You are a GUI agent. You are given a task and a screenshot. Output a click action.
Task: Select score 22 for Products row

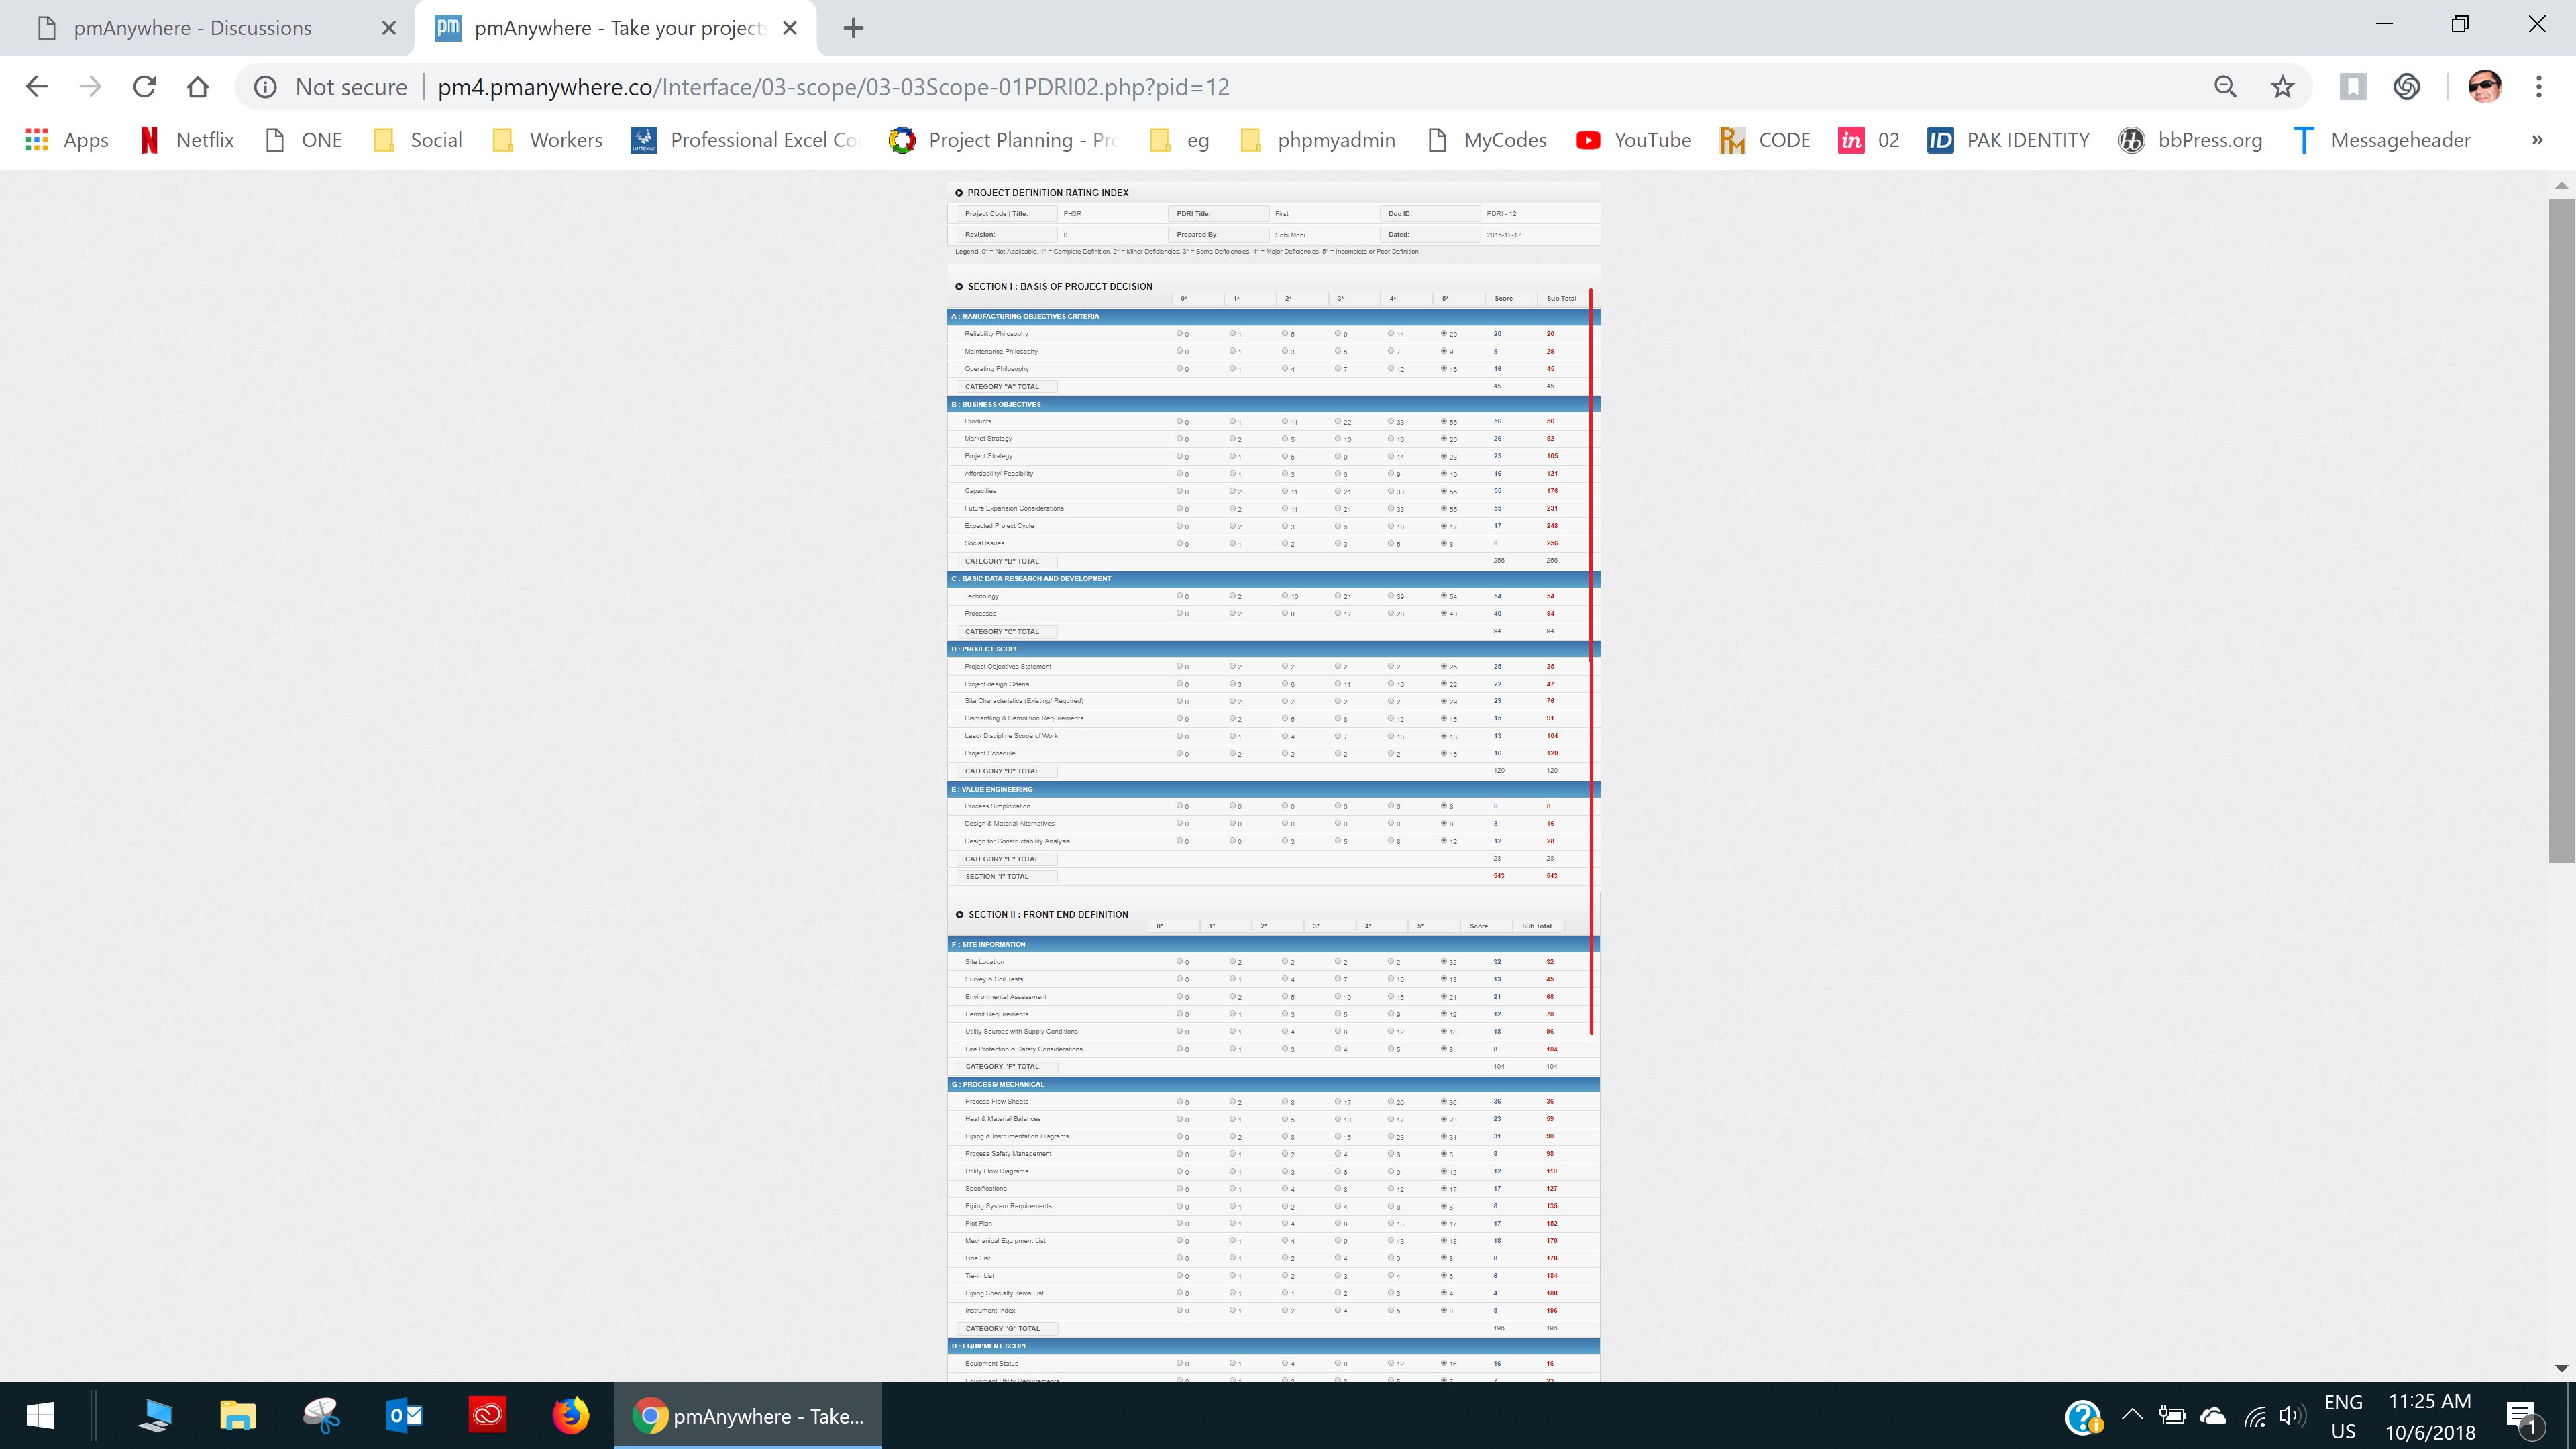point(1338,422)
